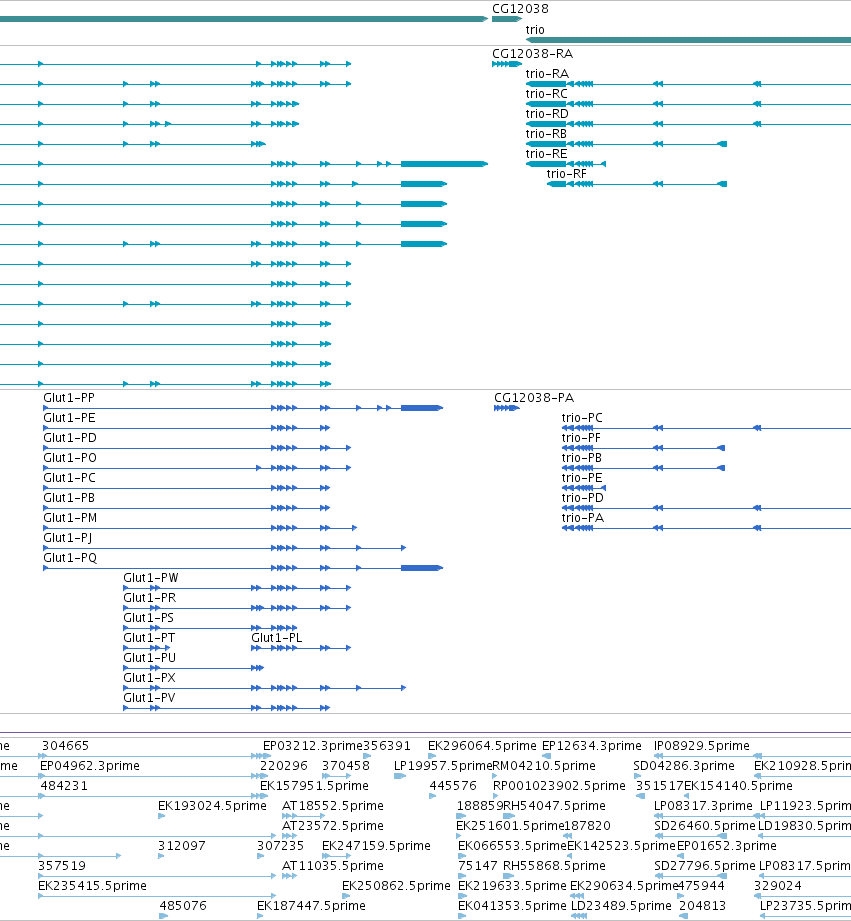Viewport: 851px width, 921px height.
Task: Select transcript trio-RB
Action: (x=546, y=133)
